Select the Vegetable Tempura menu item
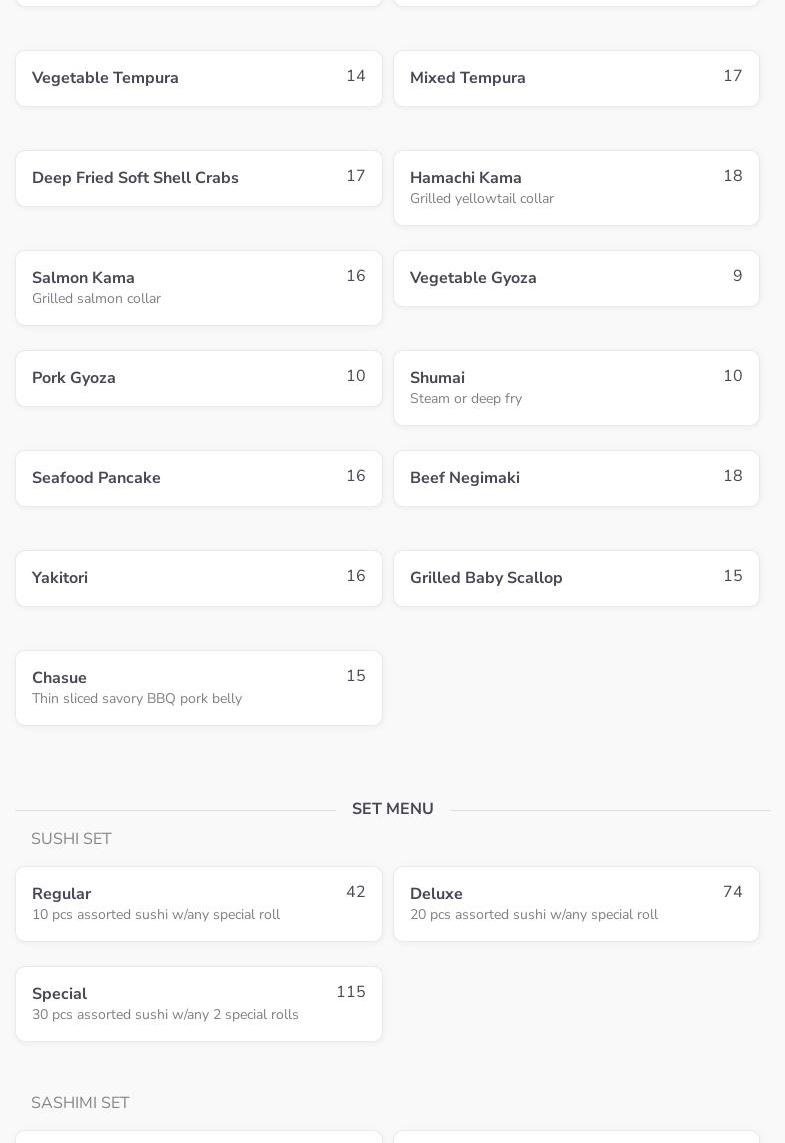This screenshot has height=1143, width=785. (x=198, y=78)
